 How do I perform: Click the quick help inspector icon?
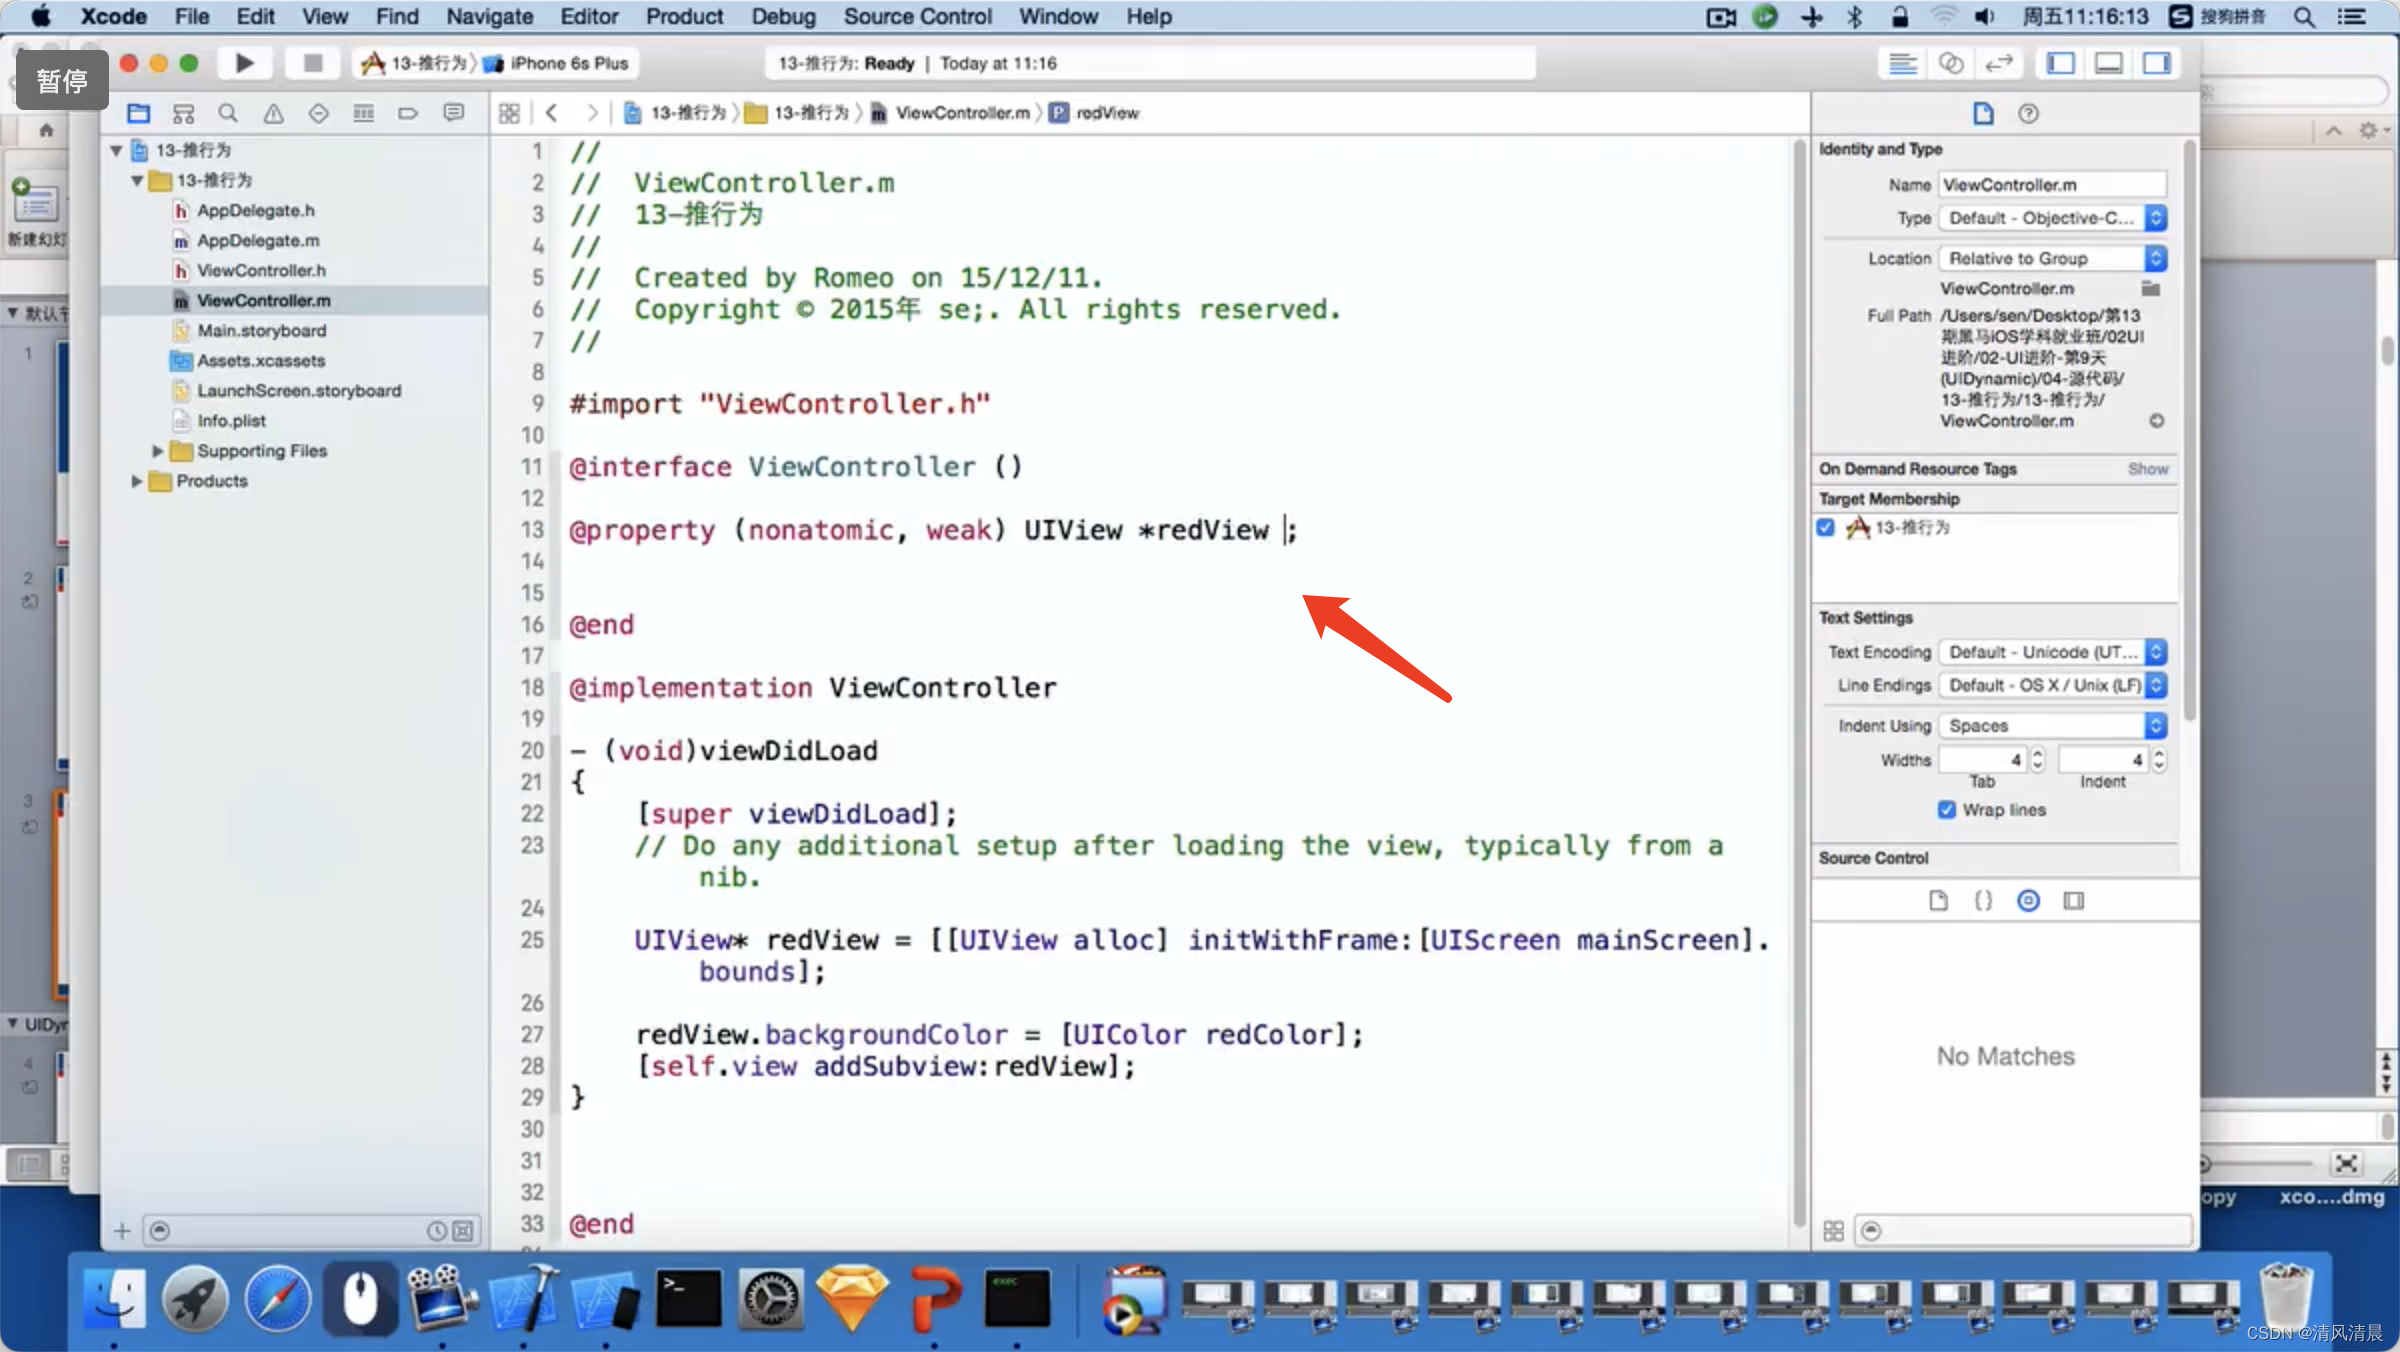click(2029, 112)
